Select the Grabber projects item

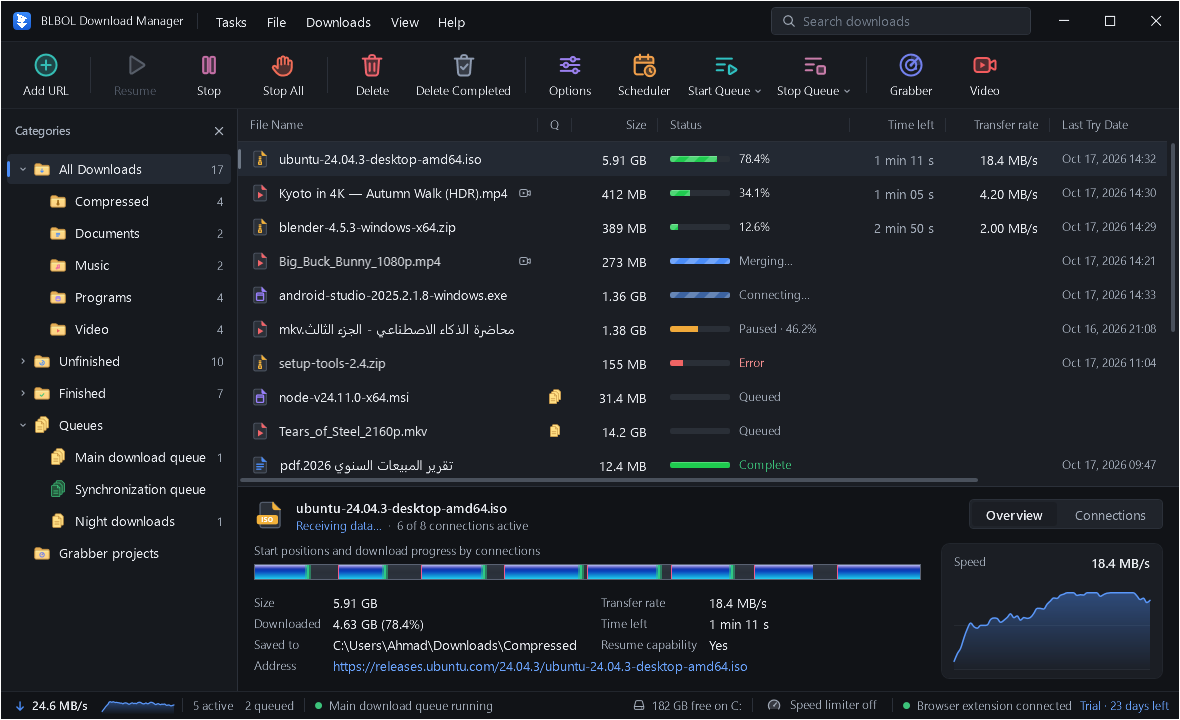click(119, 554)
